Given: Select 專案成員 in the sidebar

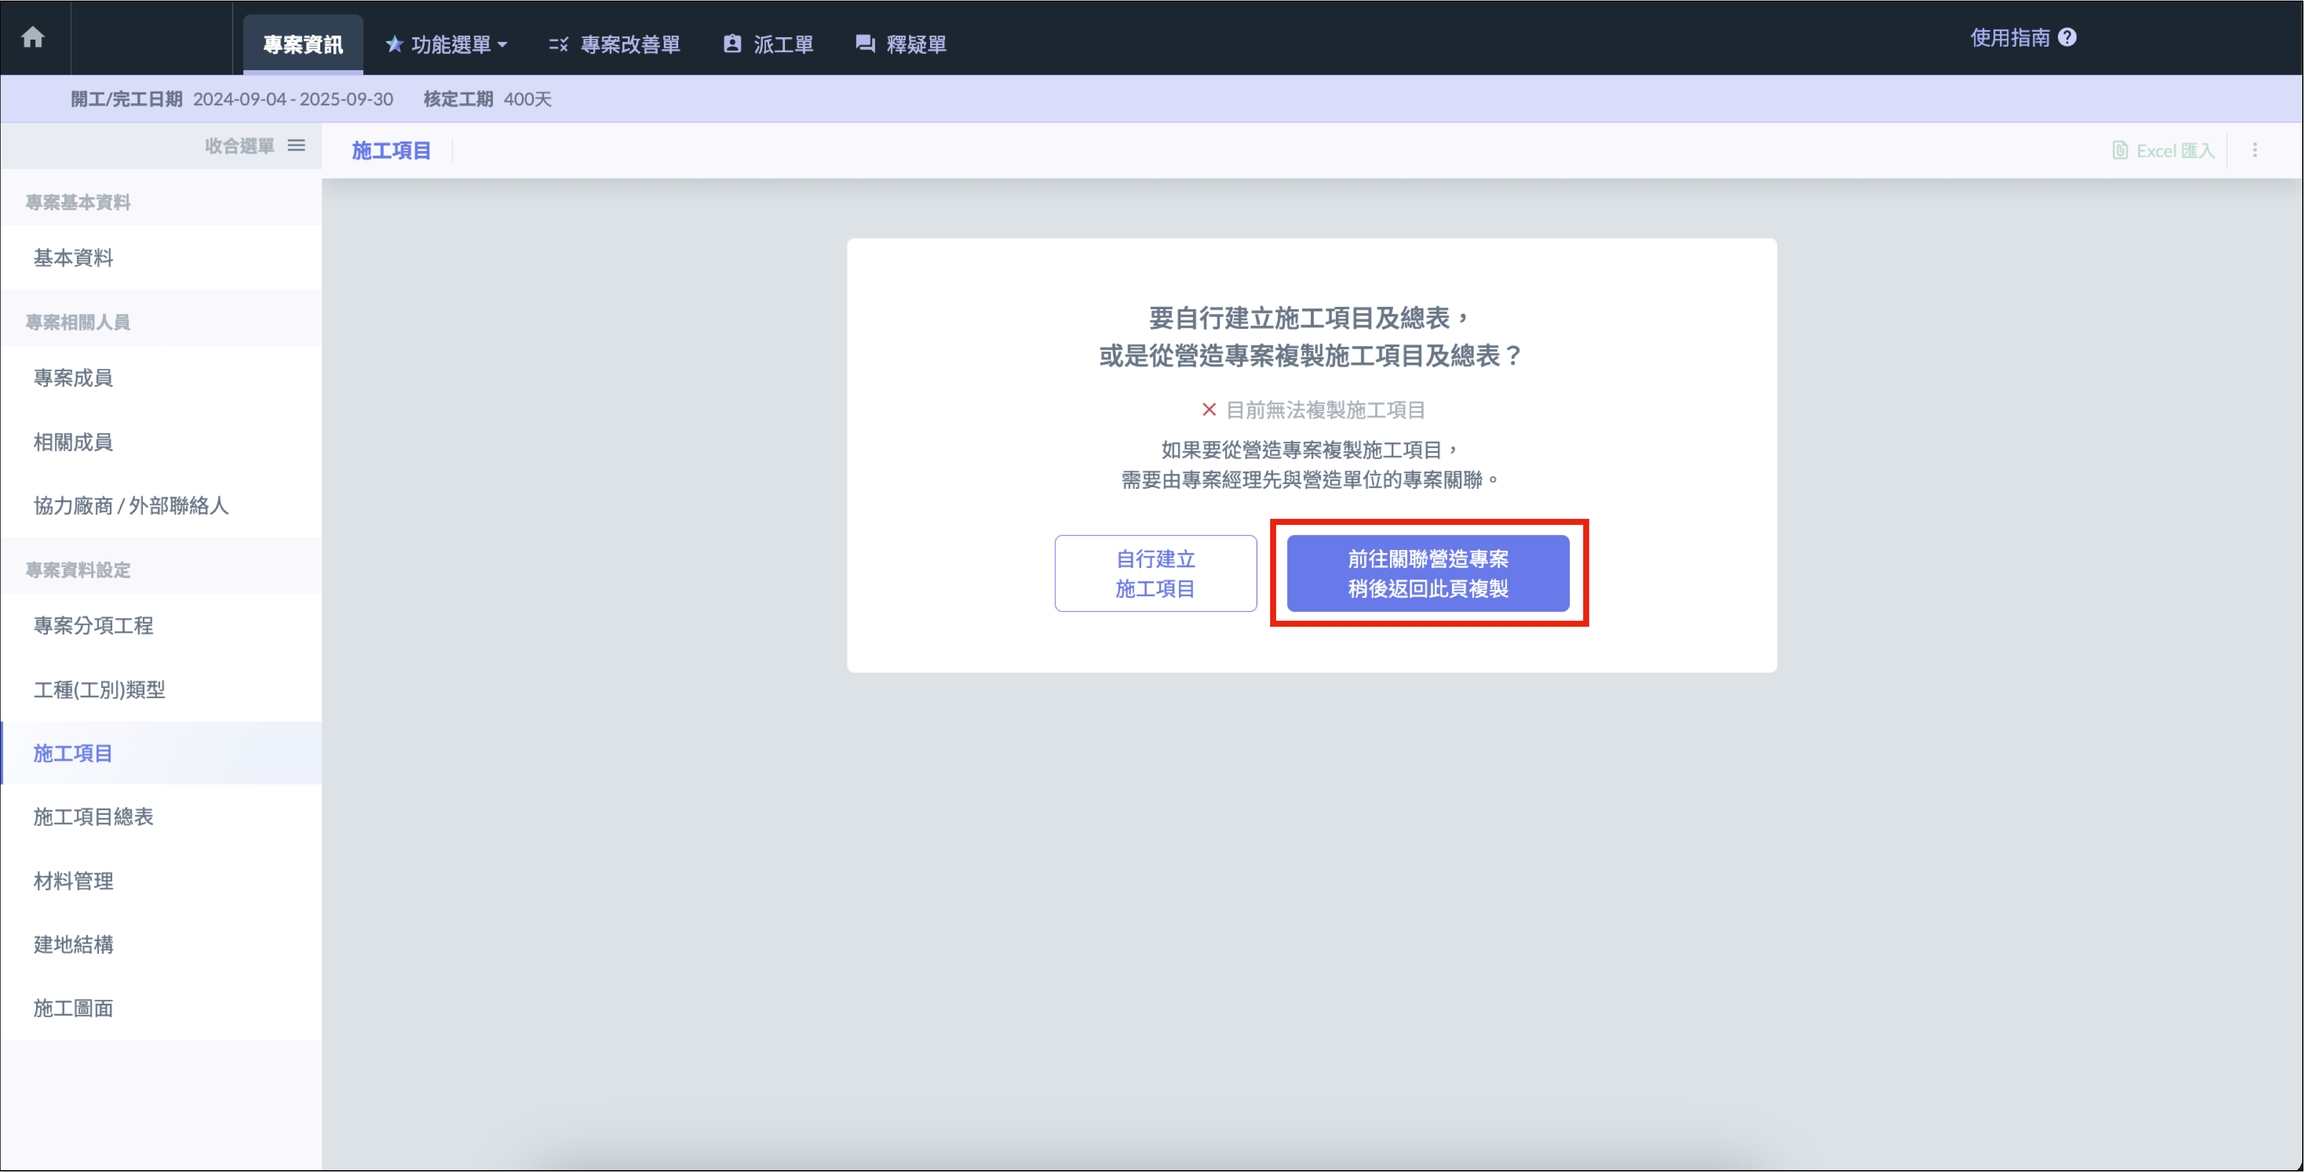Looking at the screenshot, I should [x=73, y=378].
